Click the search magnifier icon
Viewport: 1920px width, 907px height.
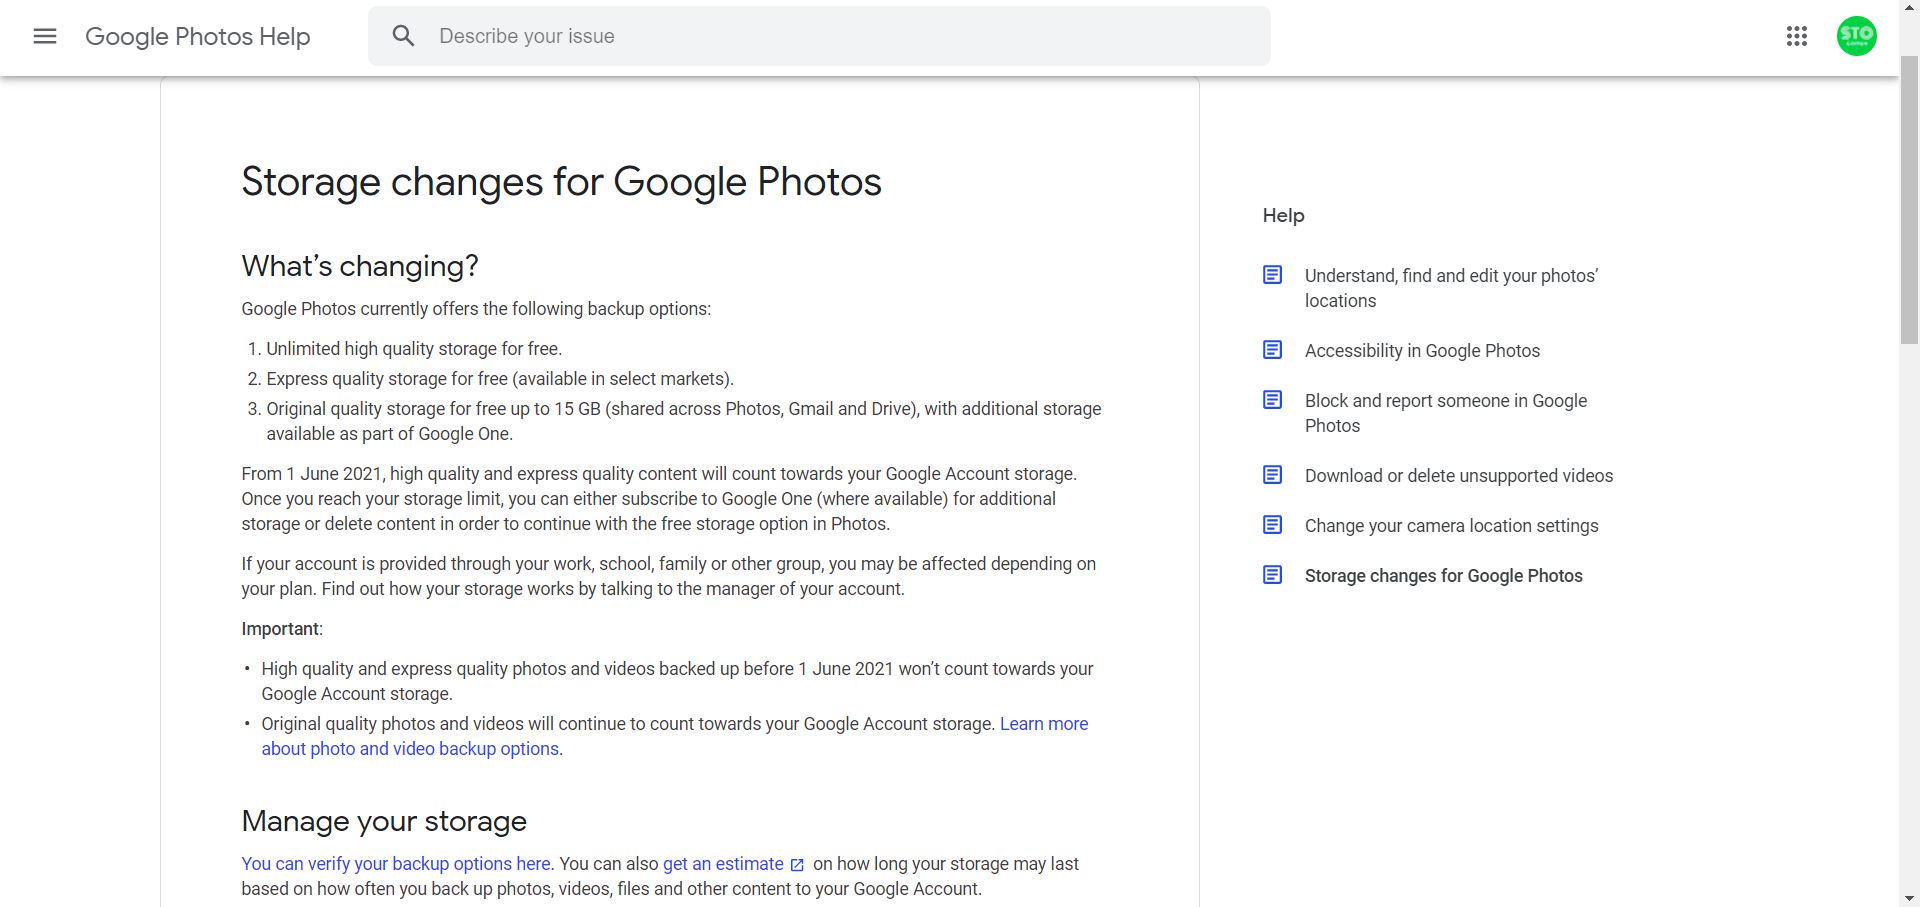click(x=403, y=37)
